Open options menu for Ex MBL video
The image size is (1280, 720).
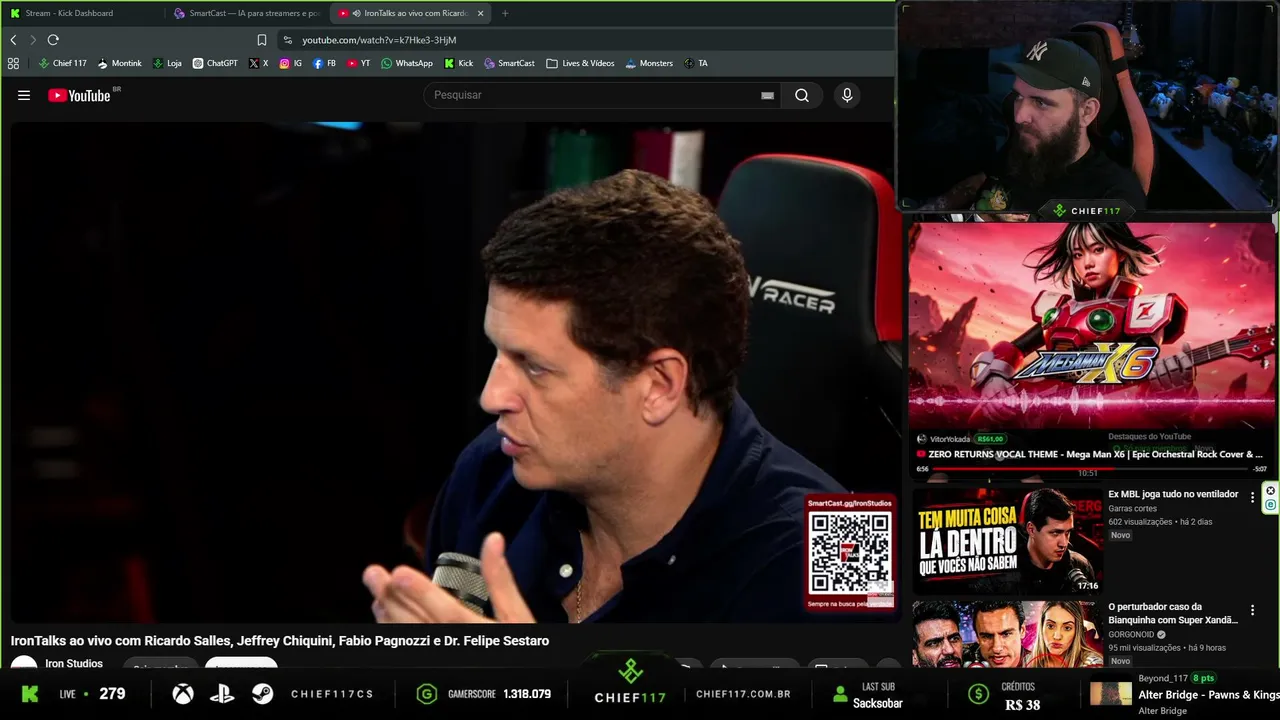[1252, 497]
